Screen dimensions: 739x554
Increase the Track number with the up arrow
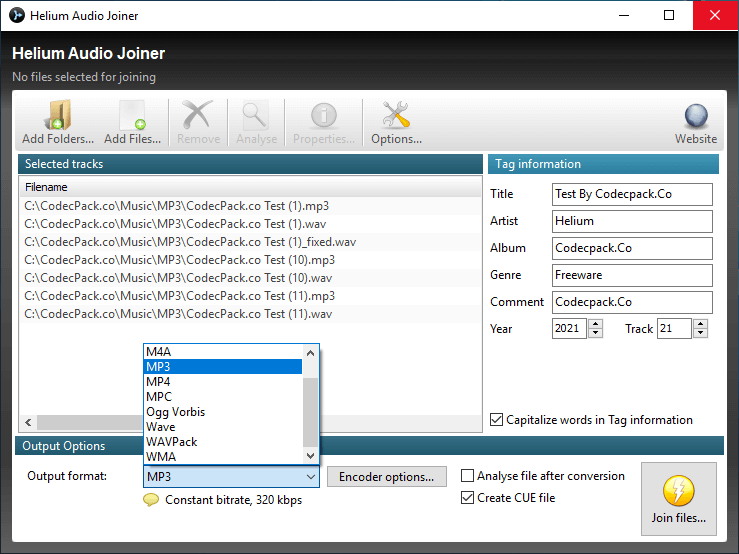tap(701, 324)
